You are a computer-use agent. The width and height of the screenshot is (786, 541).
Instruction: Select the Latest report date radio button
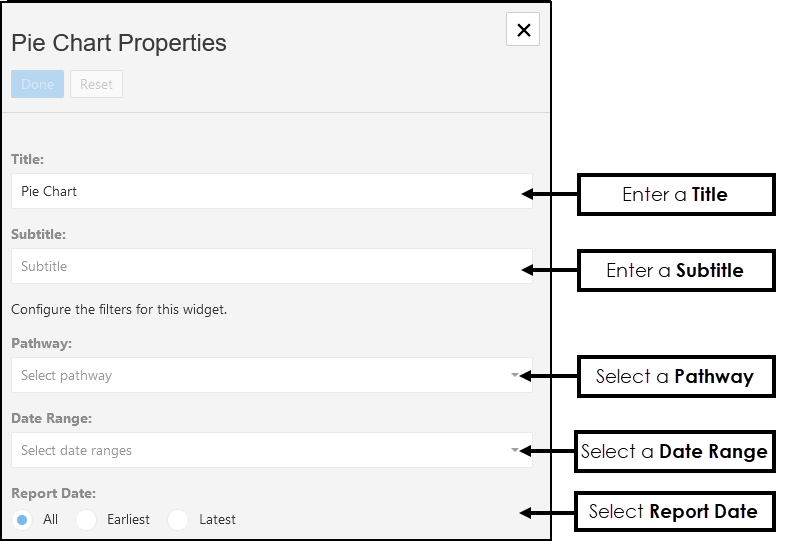click(178, 519)
